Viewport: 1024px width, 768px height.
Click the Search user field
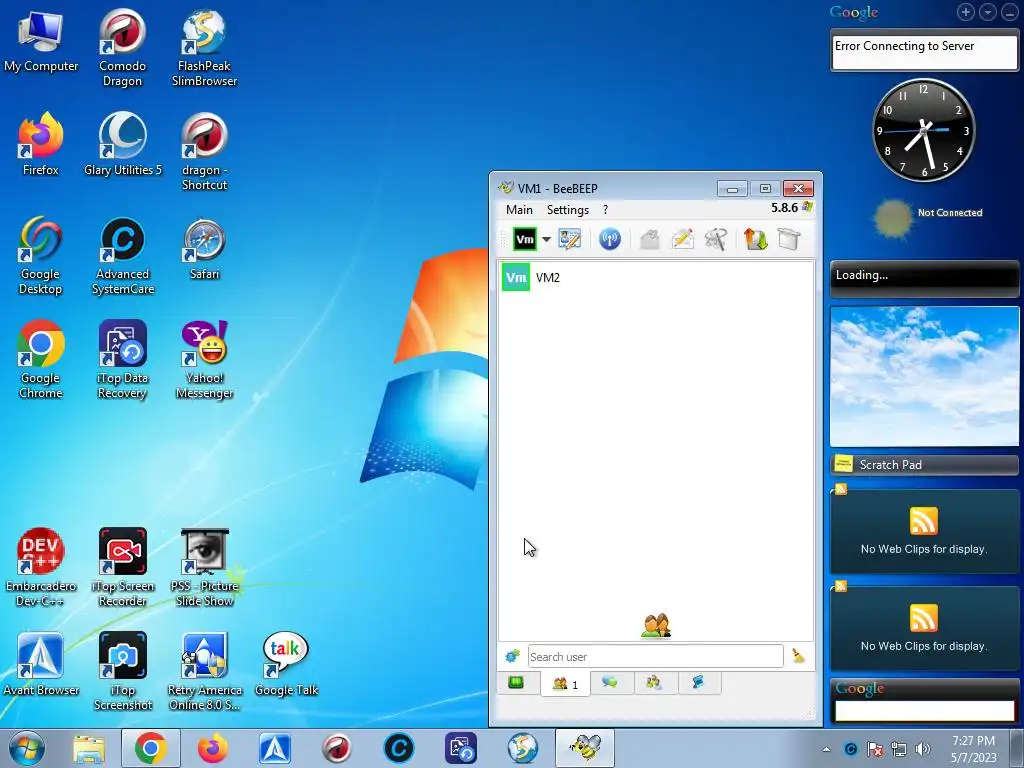point(655,656)
